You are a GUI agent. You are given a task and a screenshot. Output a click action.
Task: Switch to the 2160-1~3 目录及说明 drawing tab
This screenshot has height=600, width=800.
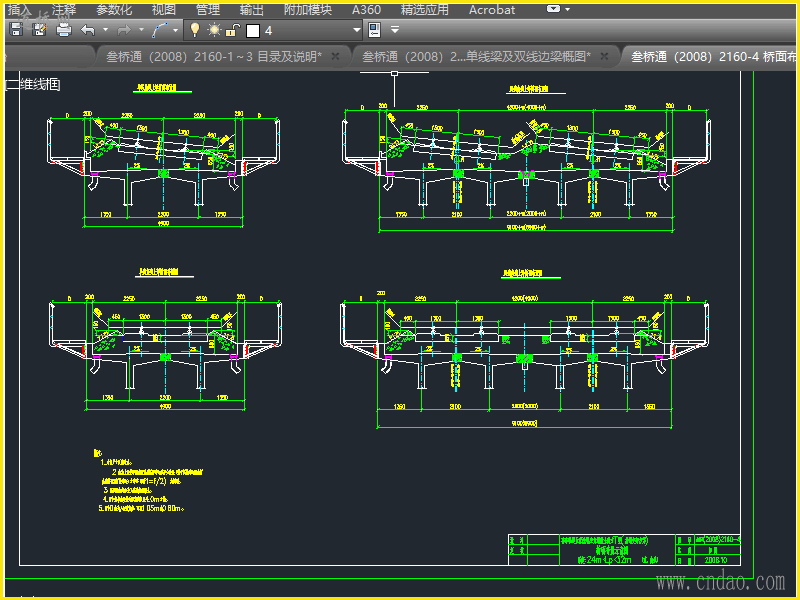pyautogui.click(x=213, y=57)
